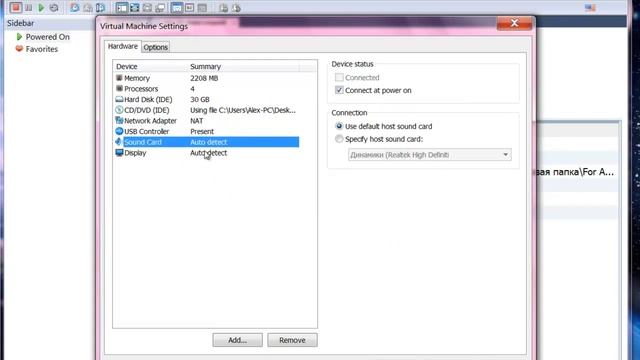The image size is (640, 360).
Task: Select the Summary View toolbar icon
Action: pyautogui.click(x=189, y=7)
